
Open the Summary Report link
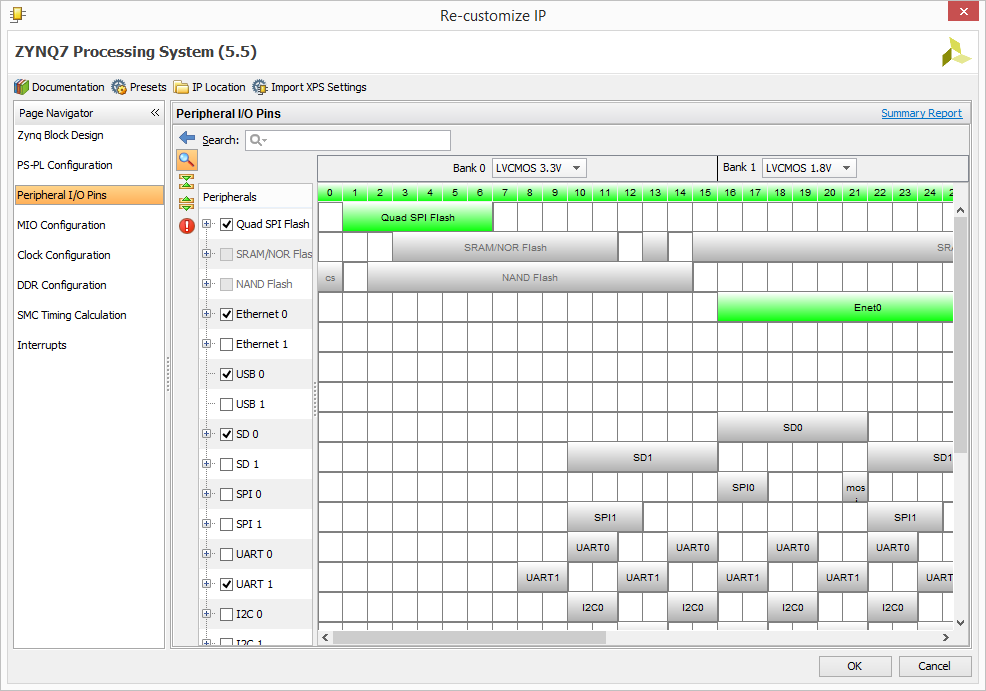click(x=921, y=113)
